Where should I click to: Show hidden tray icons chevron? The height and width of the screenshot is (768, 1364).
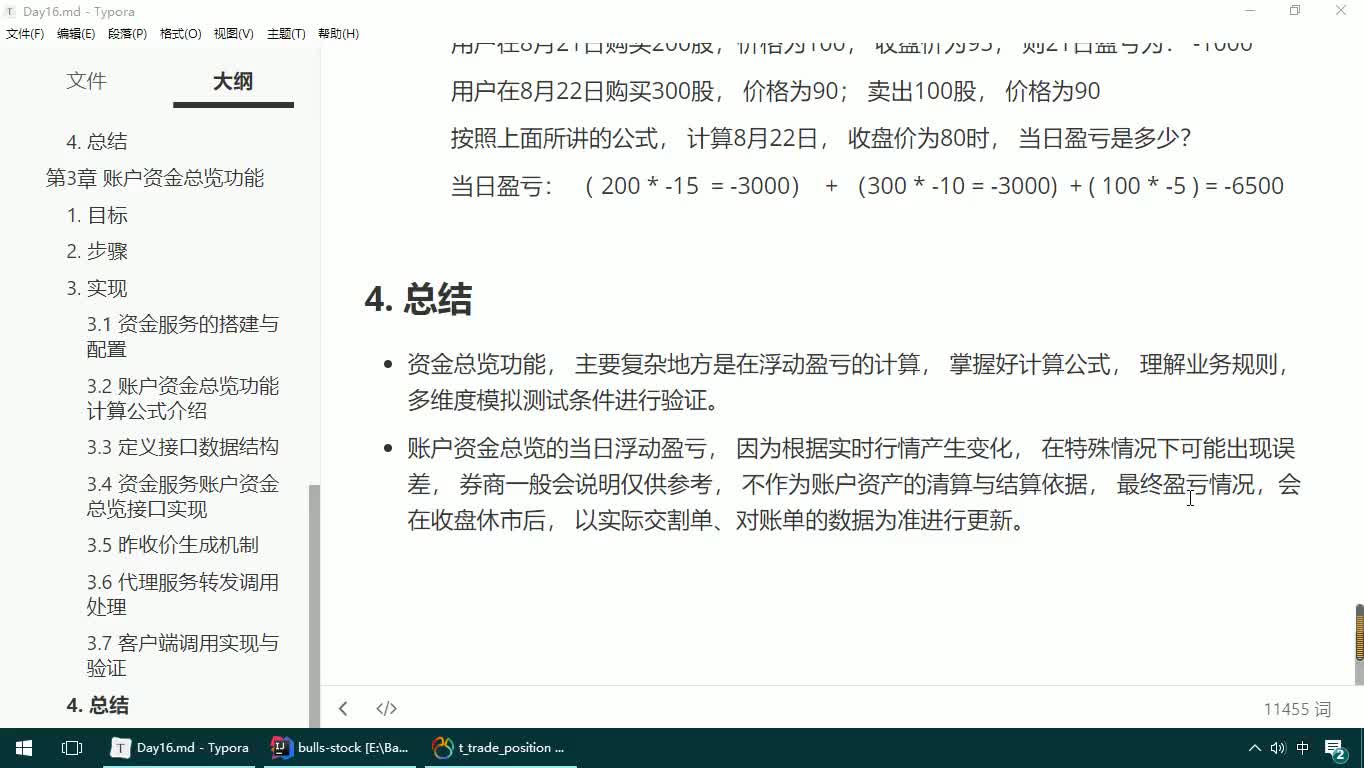1254,747
